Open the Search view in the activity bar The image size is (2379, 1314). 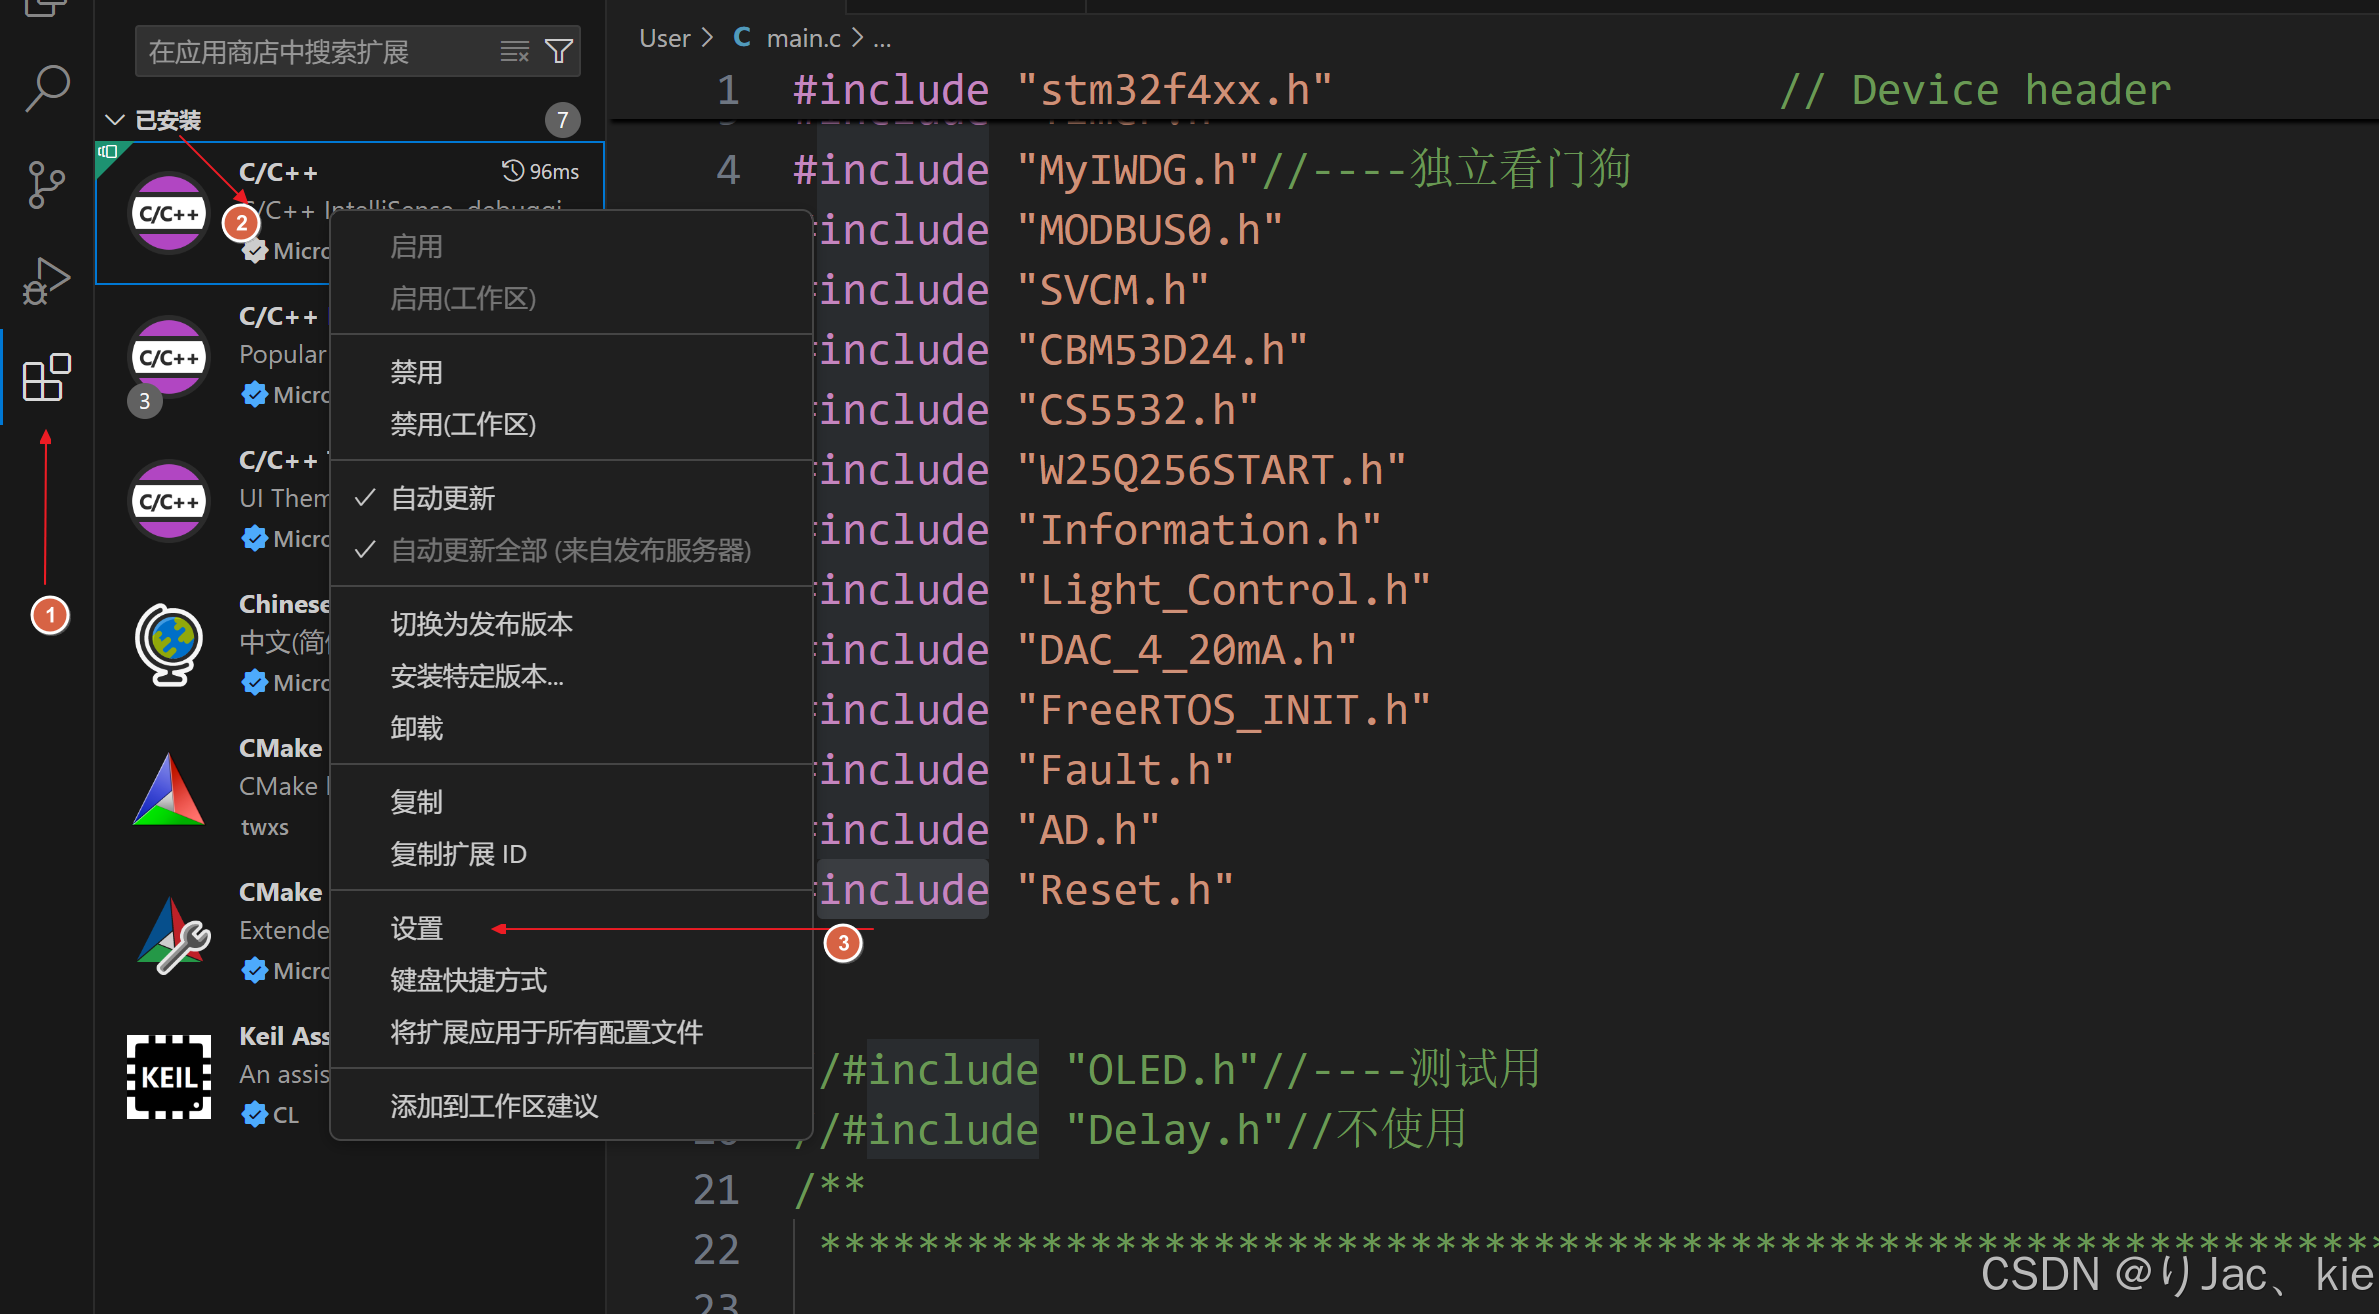point(45,88)
